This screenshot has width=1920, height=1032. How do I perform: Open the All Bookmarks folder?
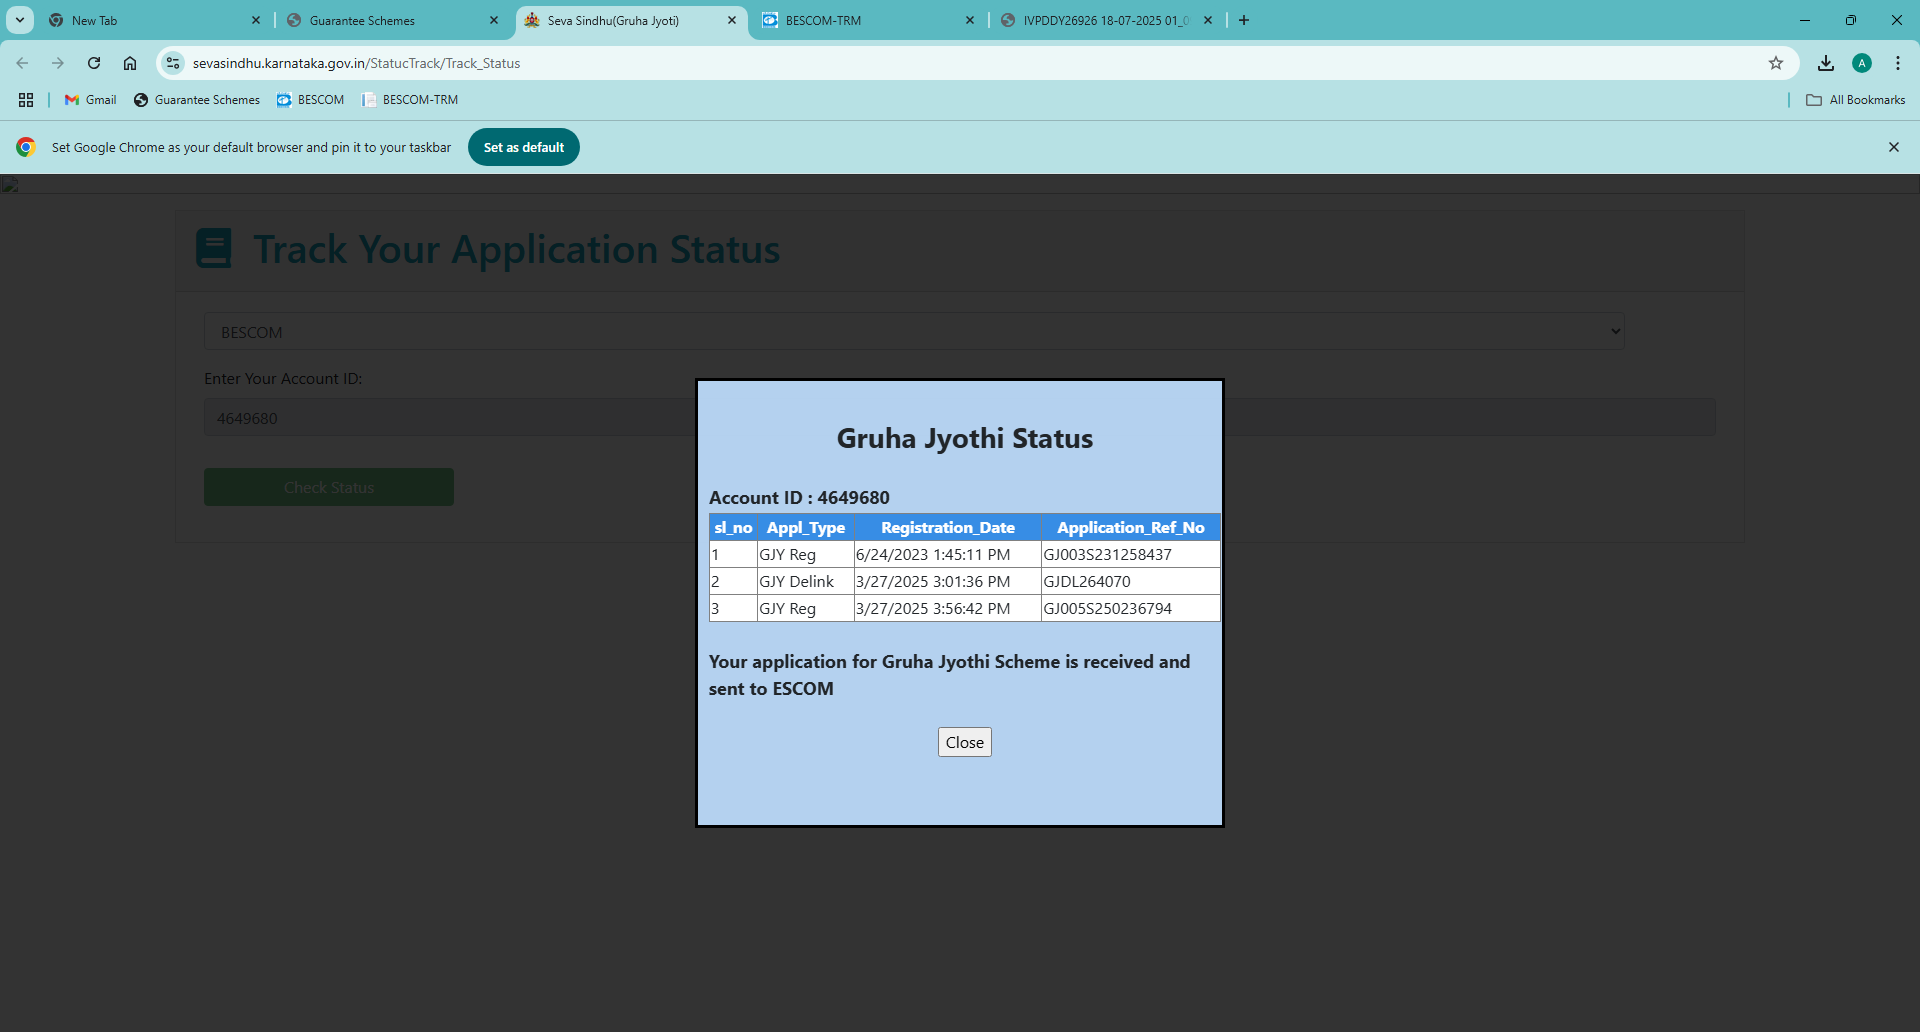[x=1856, y=100]
